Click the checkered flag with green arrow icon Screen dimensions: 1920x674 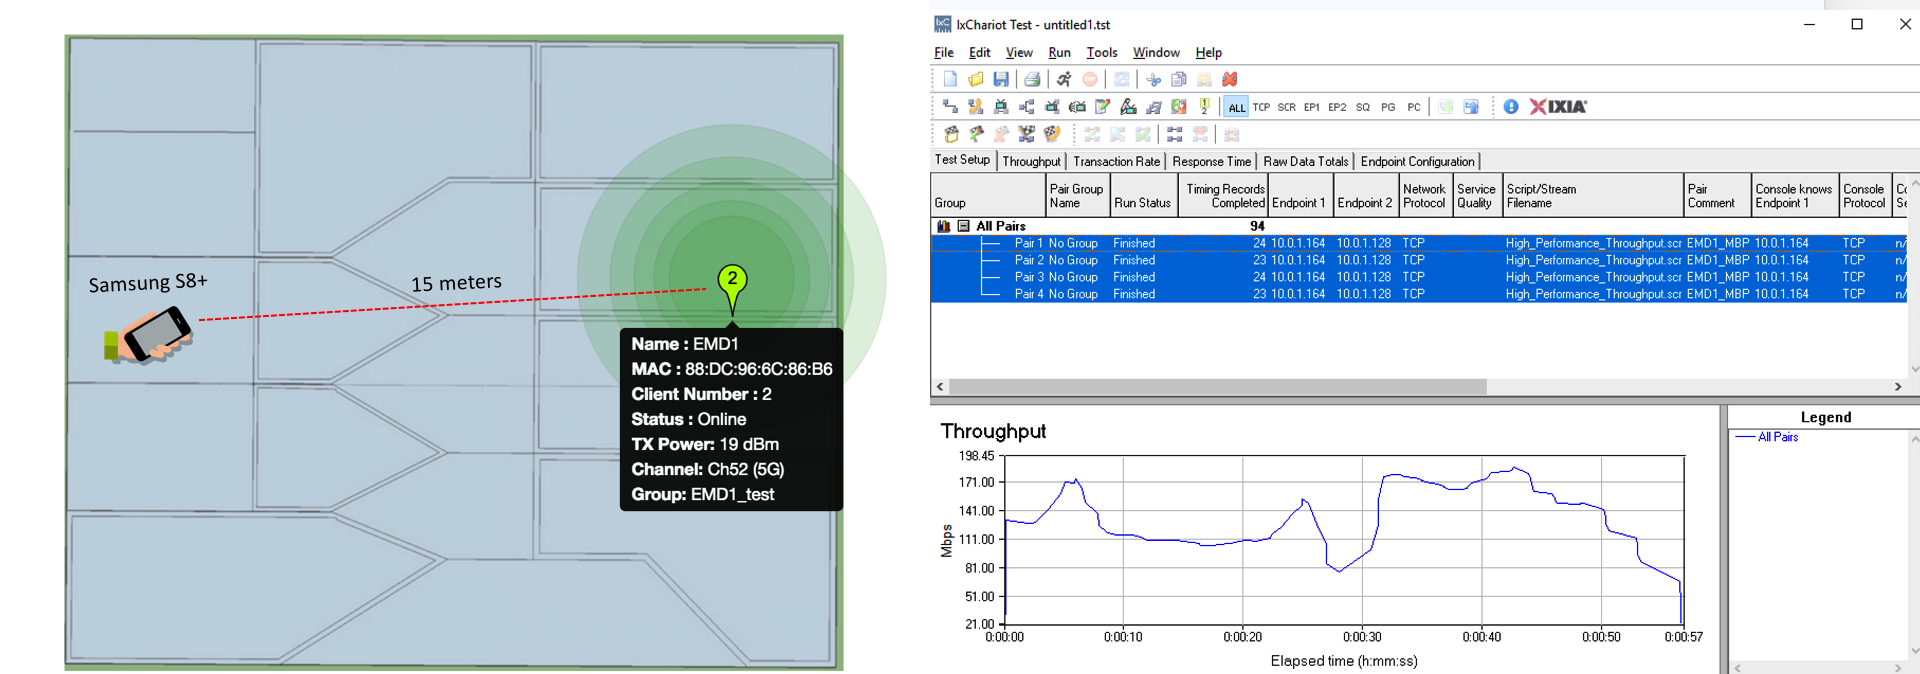[x=976, y=134]
